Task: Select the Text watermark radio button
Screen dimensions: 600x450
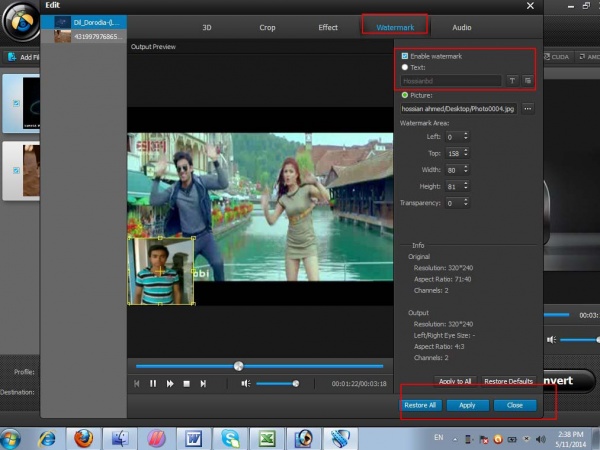Action: [x=404, y=67]
